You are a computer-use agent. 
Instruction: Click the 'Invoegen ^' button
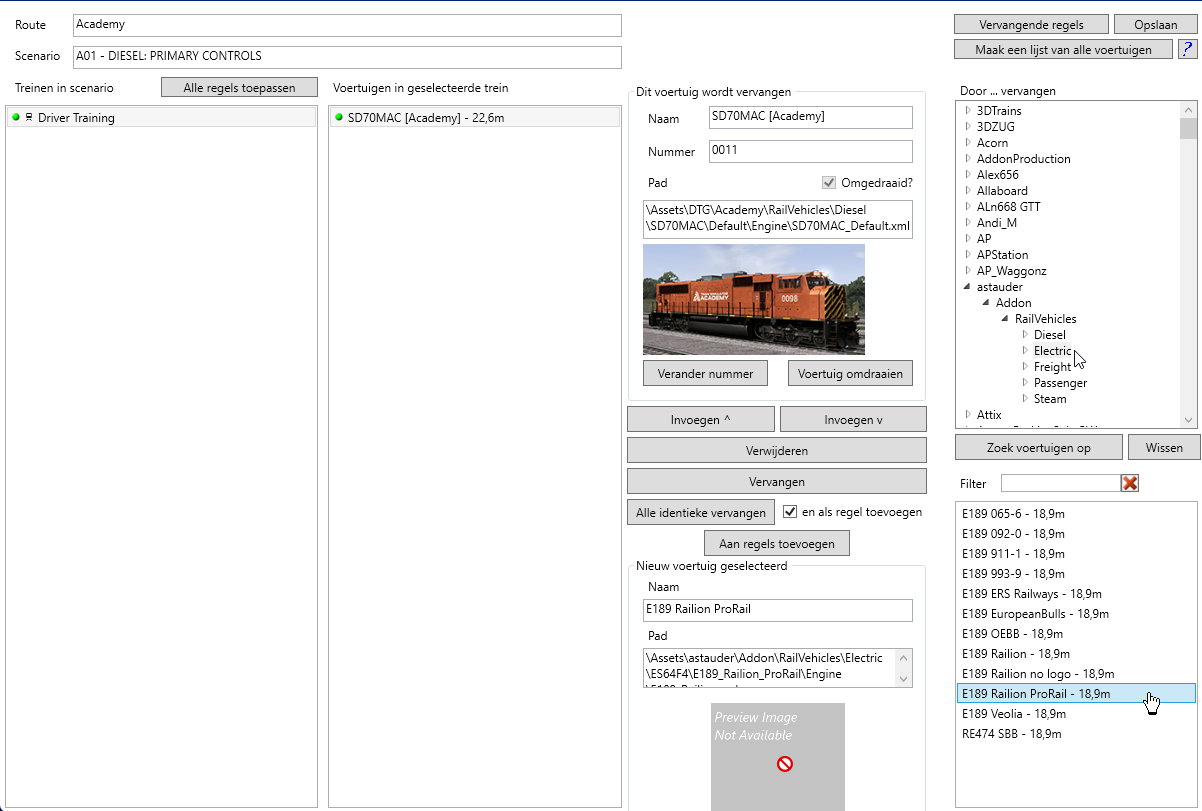pos(701,419)
